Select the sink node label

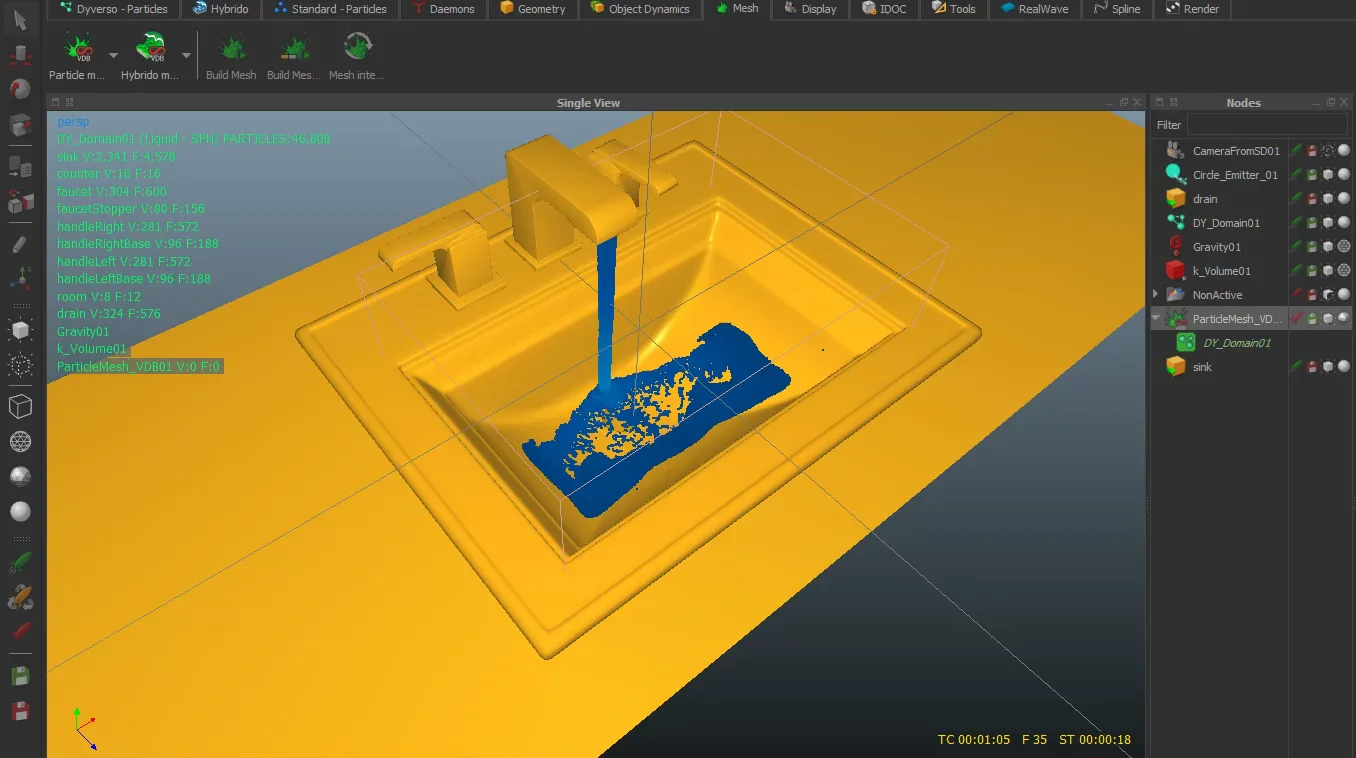1202,367
